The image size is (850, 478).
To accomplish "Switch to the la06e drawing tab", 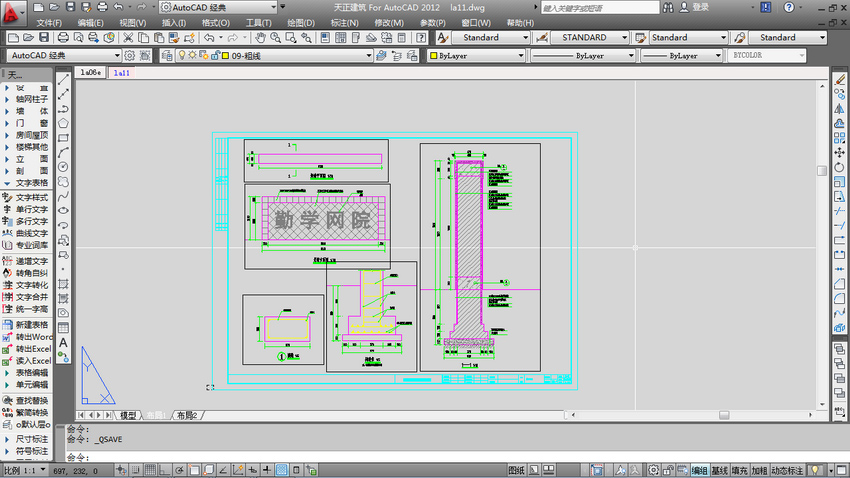I will click(x=91, y=73).
